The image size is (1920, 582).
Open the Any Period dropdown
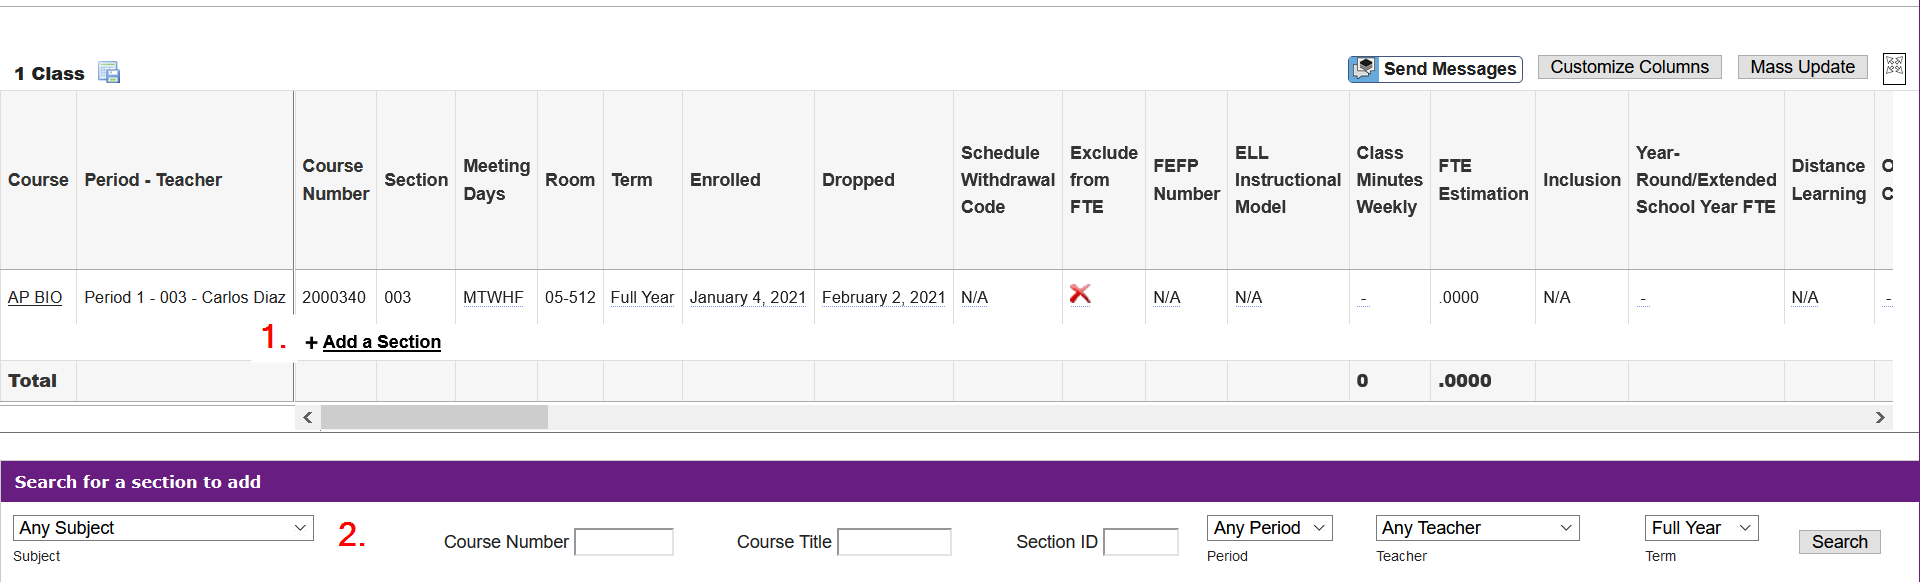pyautogui.click(x=1270, y=528)
